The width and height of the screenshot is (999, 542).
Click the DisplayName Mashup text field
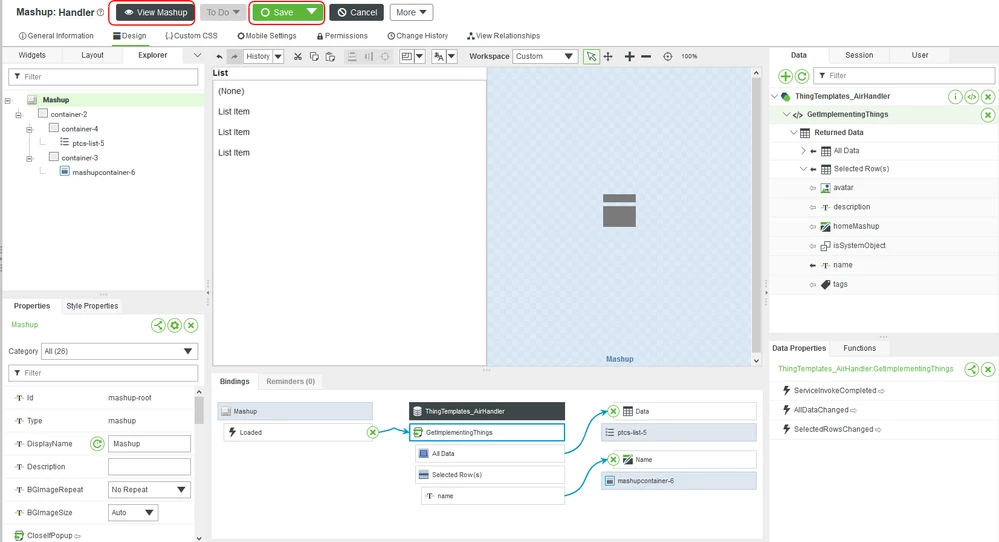tap(149, 444)
